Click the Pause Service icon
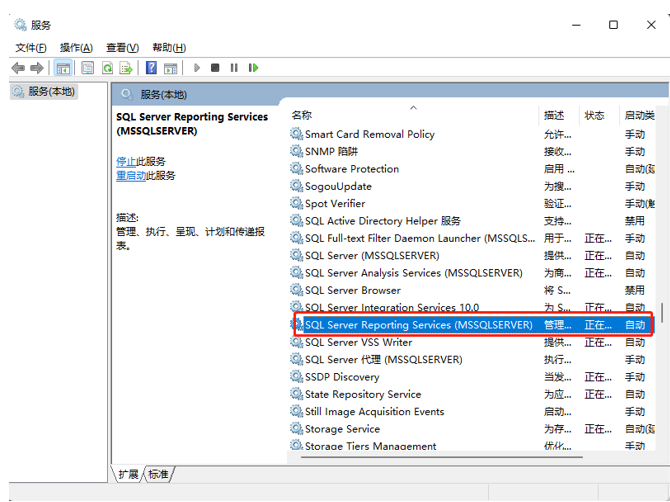Image resolution: width=670 pixels, height=502 pixels. [x=234, y=68]
